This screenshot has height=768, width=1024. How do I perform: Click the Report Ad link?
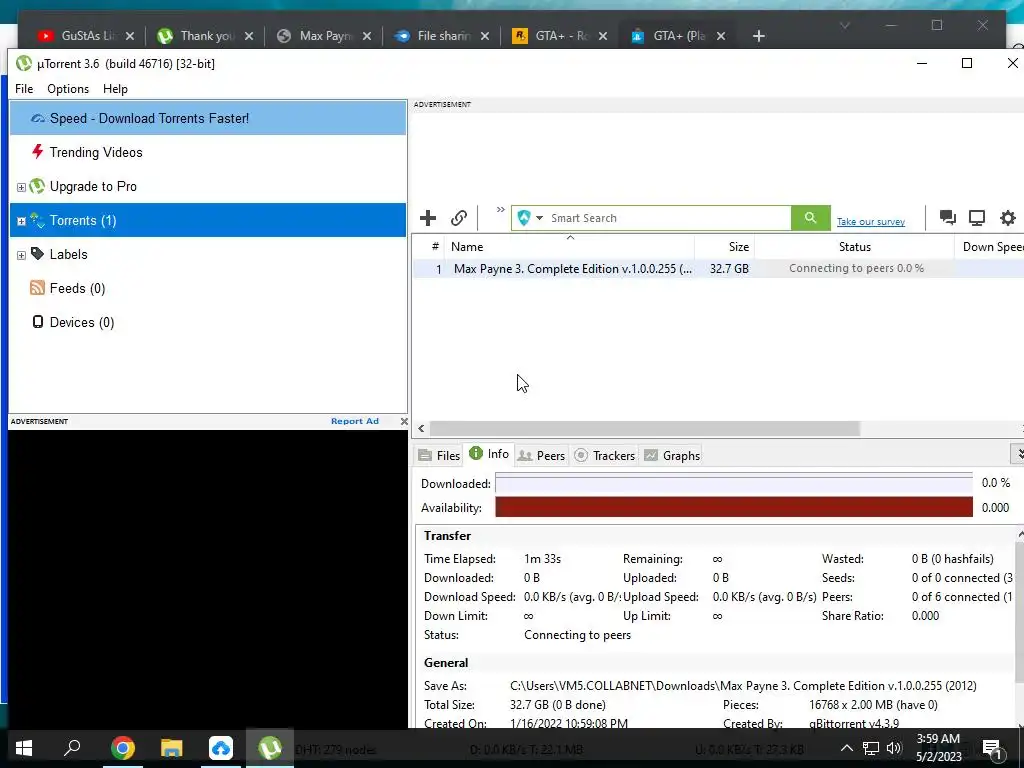coord(355,421)
